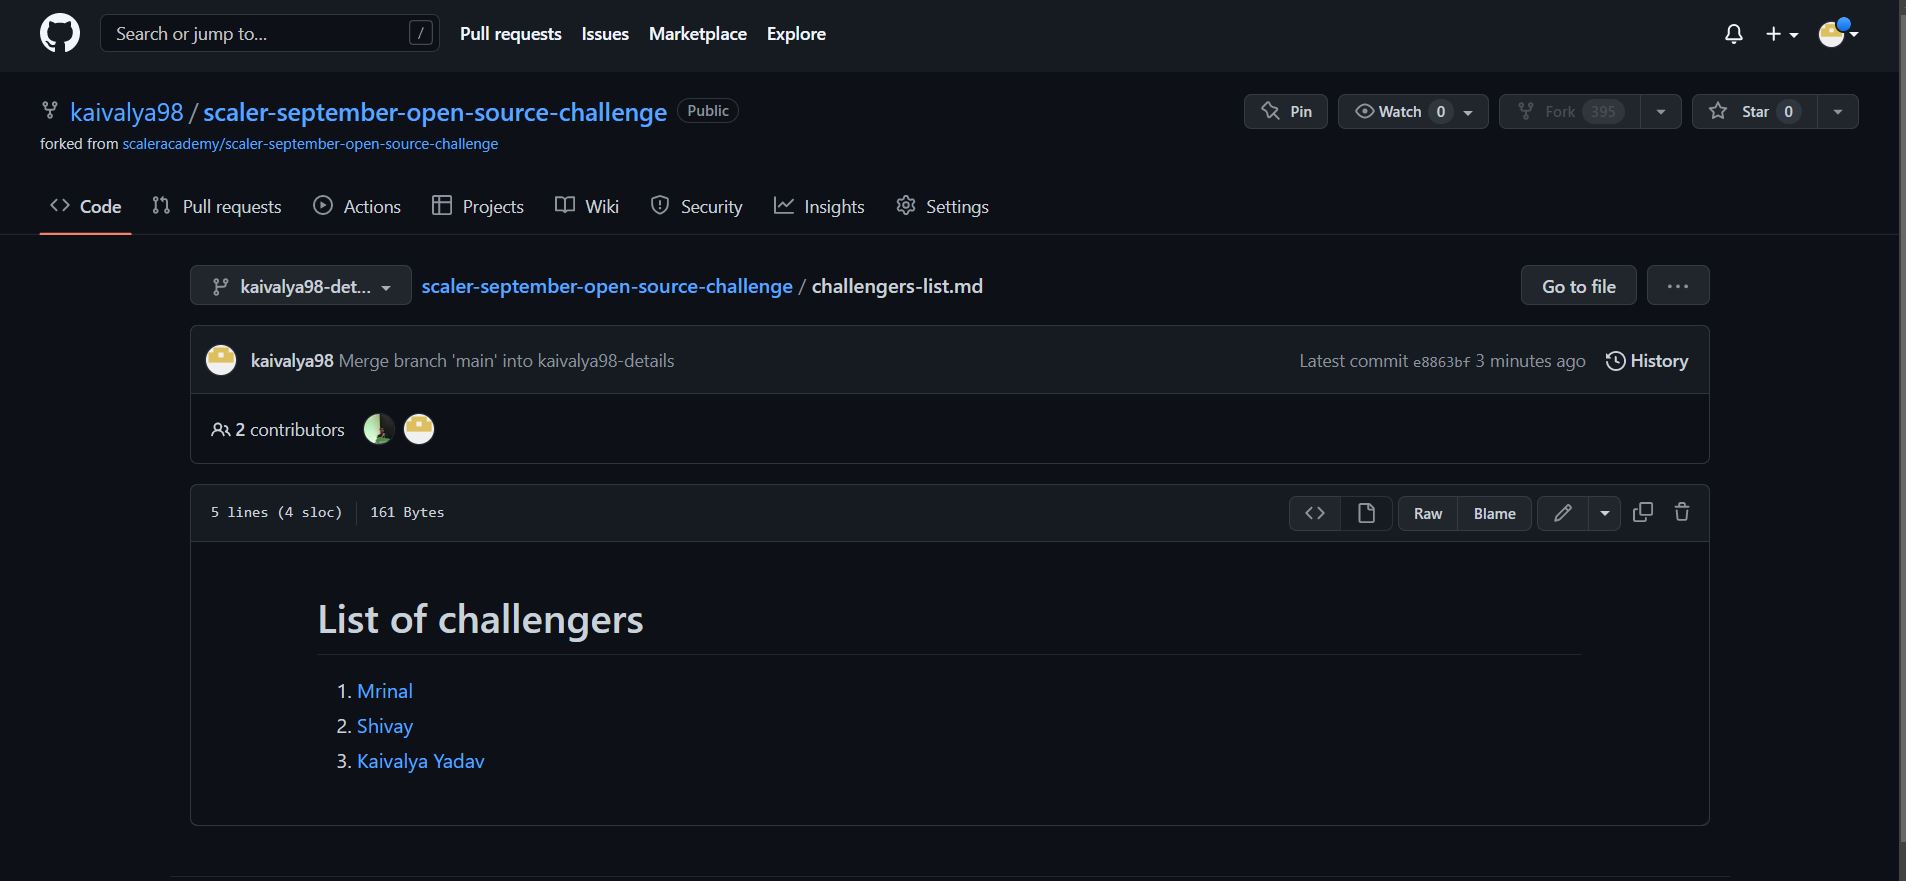Open the kaivalya98-det... branch selector
Image resolution: width=1906 pixels, height=881 pixels.
[x=301, y=286]
